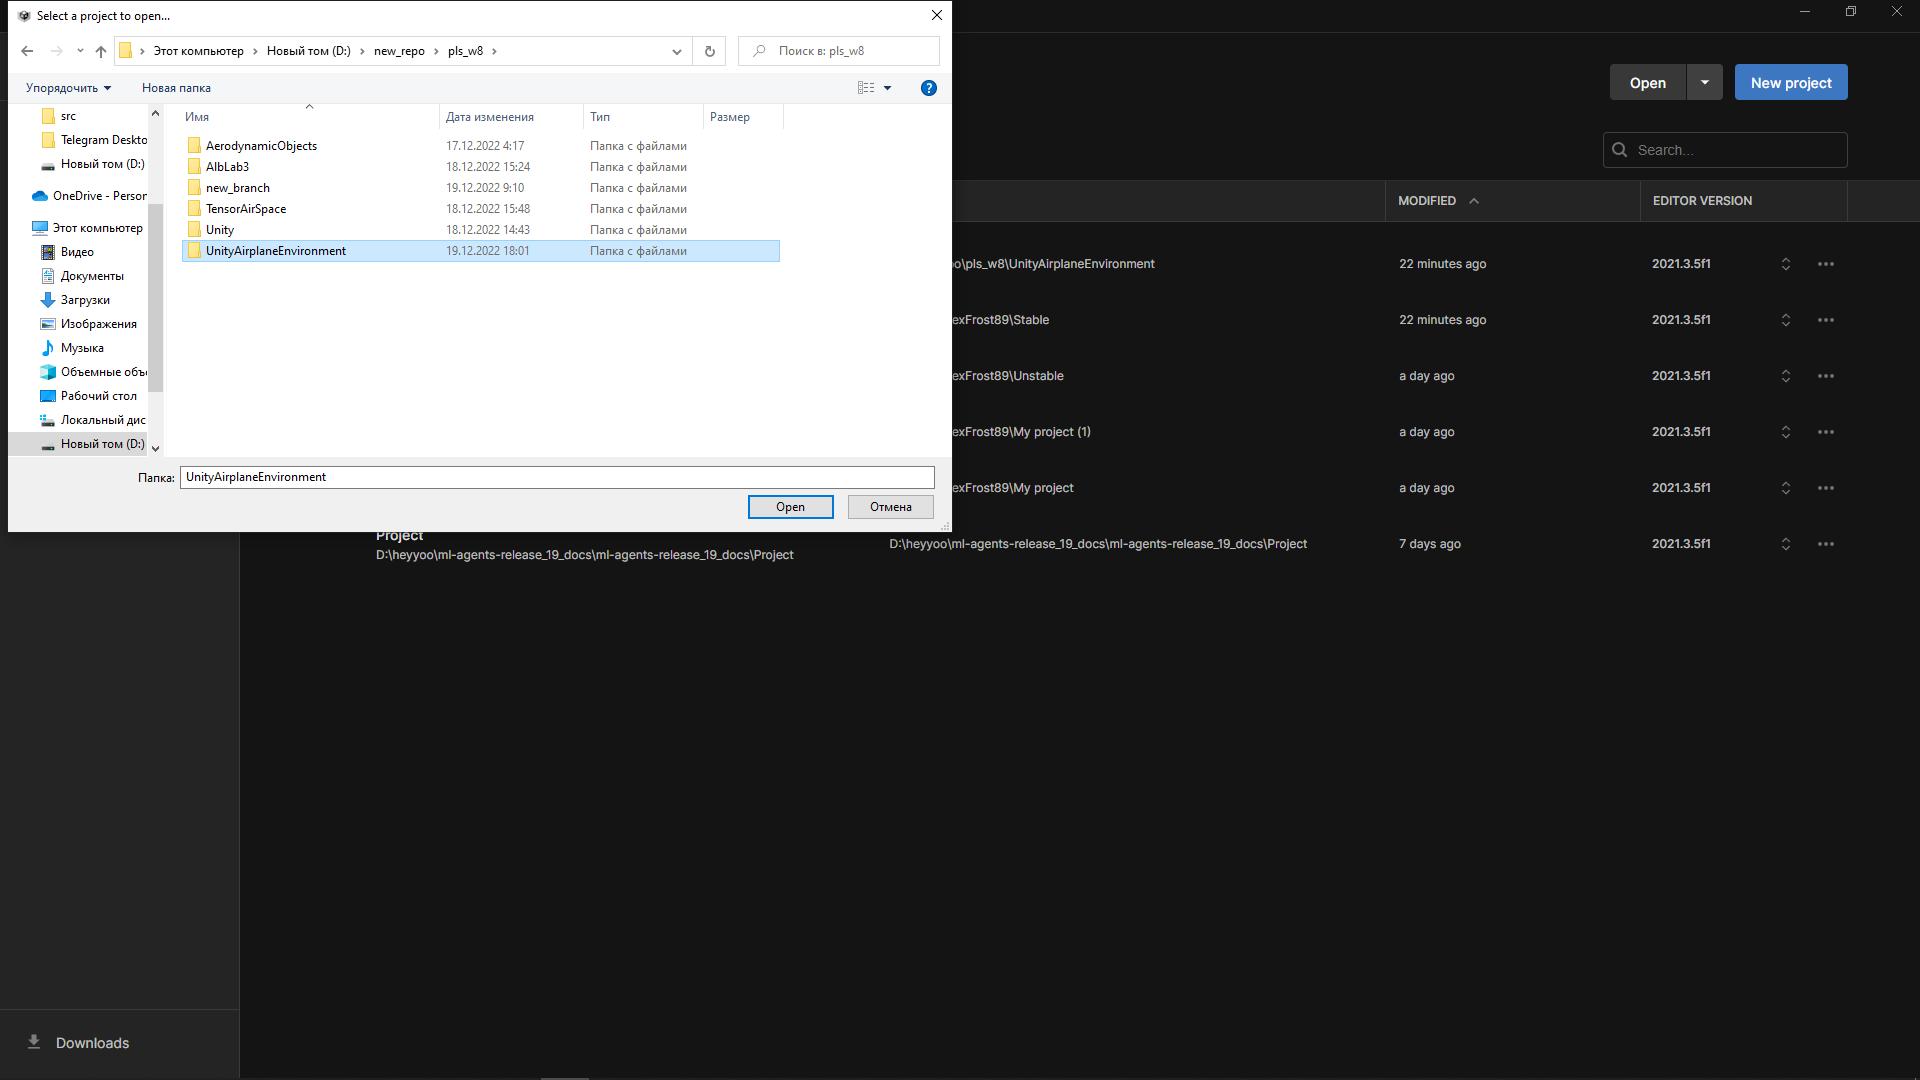Go back in file dialog navigation
1920x1080 pixels.
pyautogui.click(x=27, y=51)
